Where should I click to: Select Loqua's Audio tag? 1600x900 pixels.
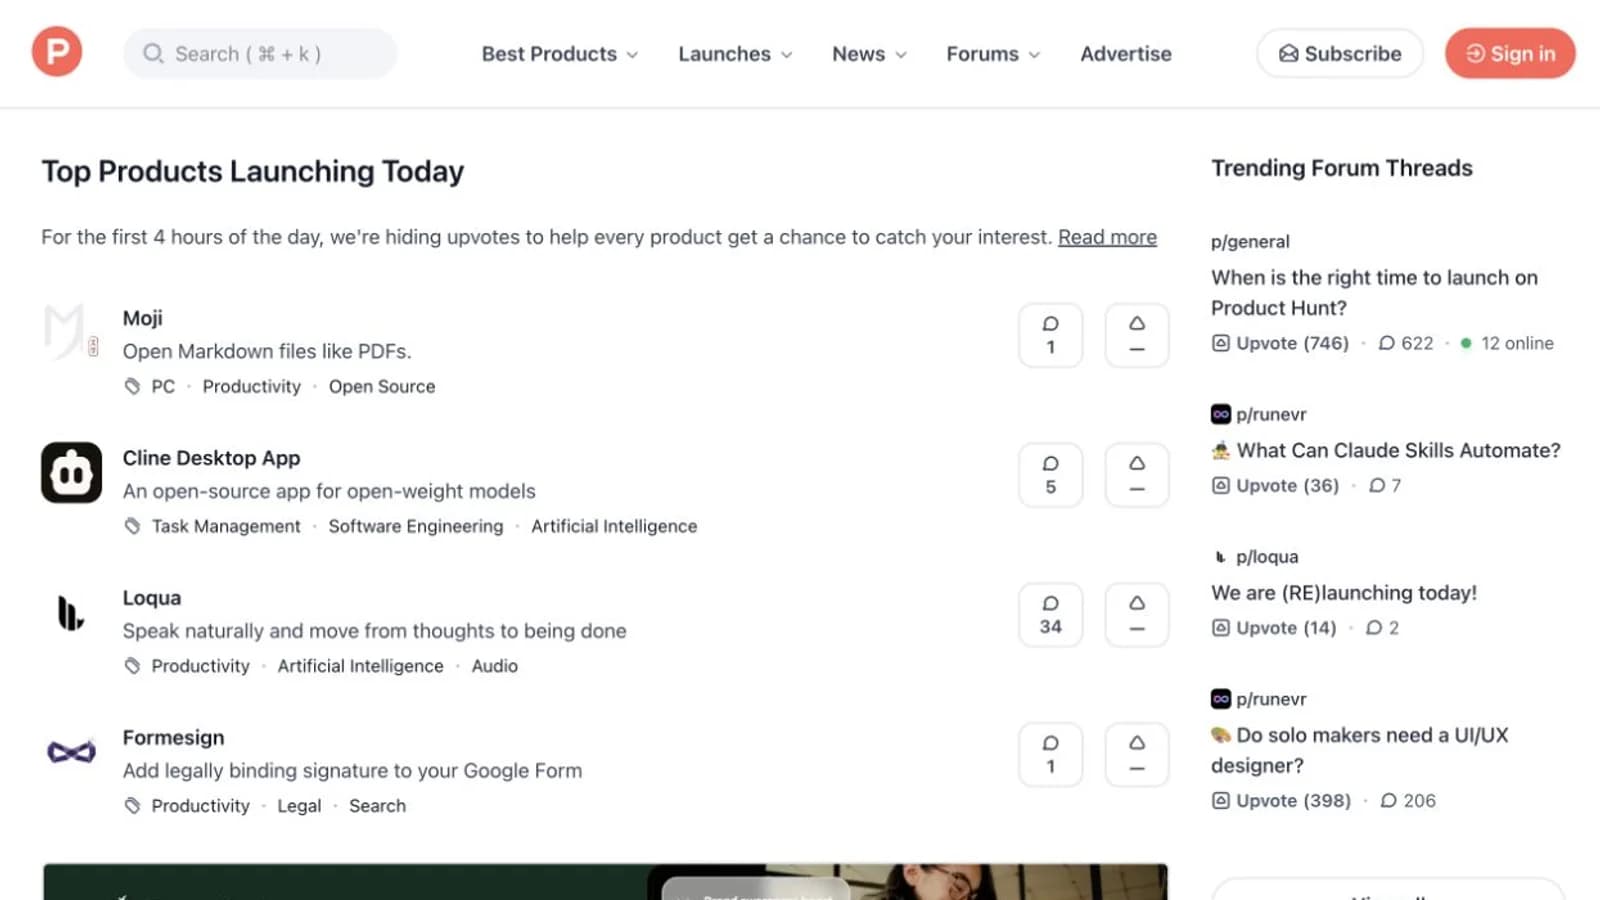[495, 666]
